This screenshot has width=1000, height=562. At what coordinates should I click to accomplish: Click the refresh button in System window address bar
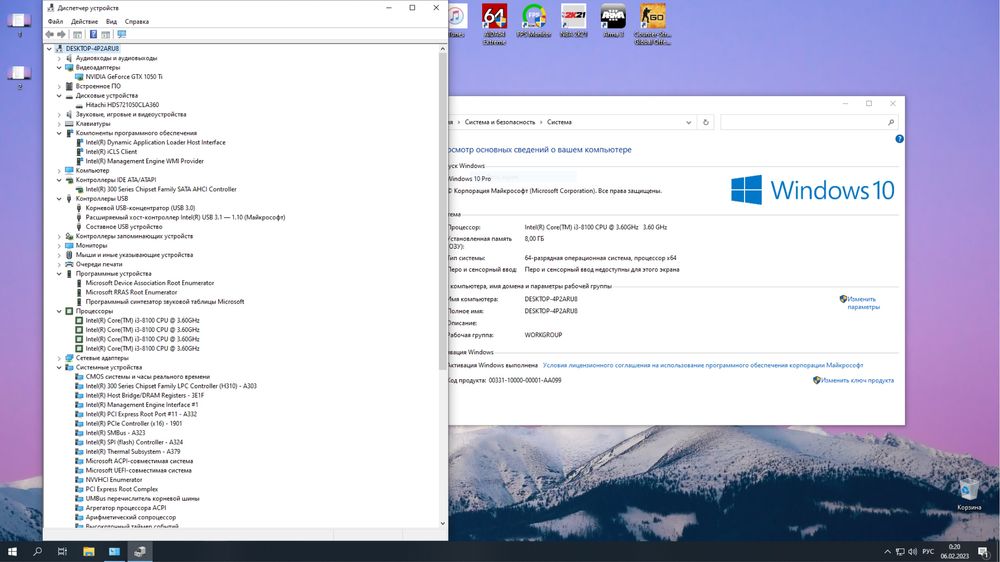point(705,122)
